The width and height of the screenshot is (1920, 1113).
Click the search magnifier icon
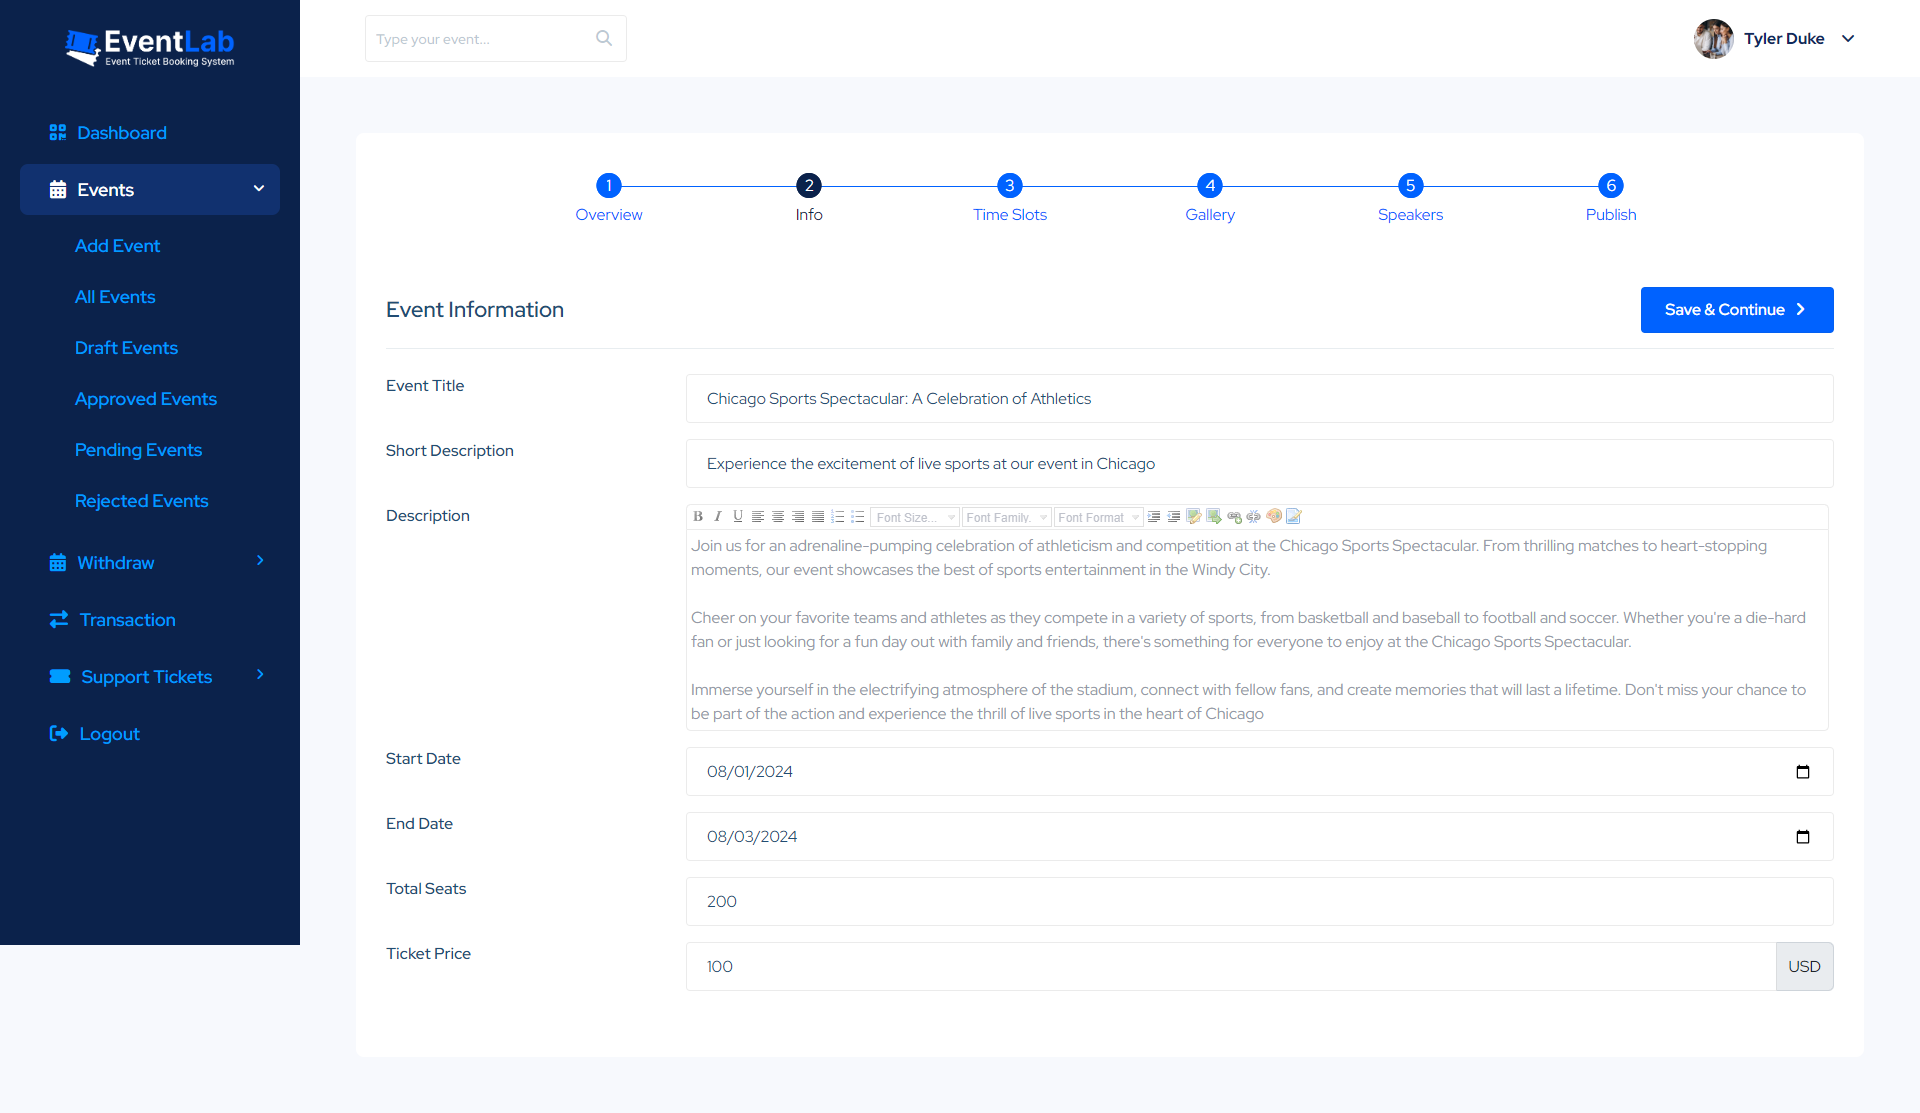(604, 38)
